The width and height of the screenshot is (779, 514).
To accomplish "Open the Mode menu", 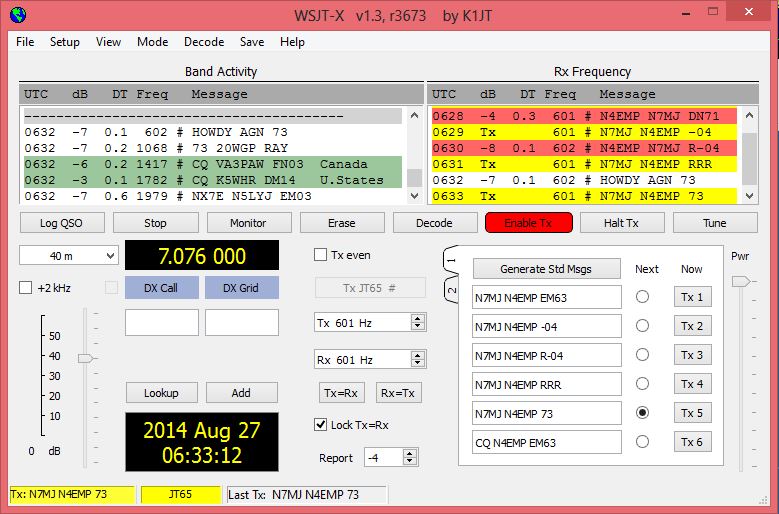I will 153,42.
